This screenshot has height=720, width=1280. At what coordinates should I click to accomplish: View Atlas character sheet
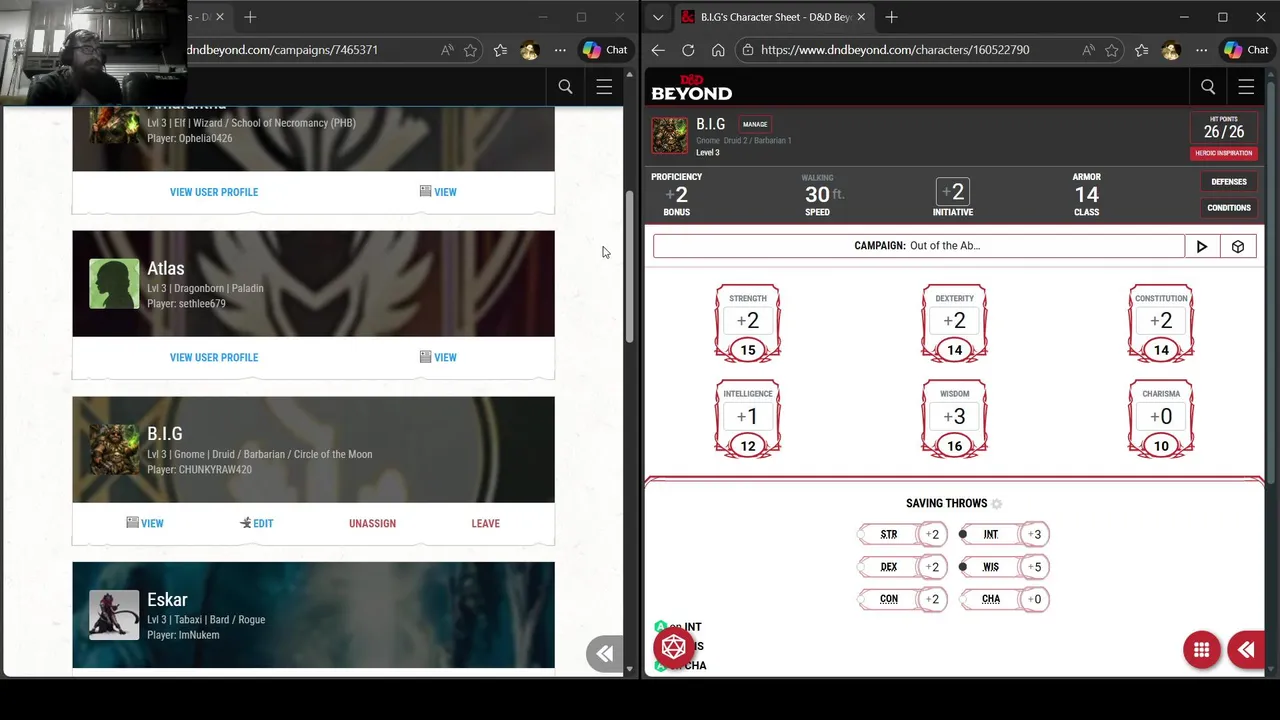(438, 358)
